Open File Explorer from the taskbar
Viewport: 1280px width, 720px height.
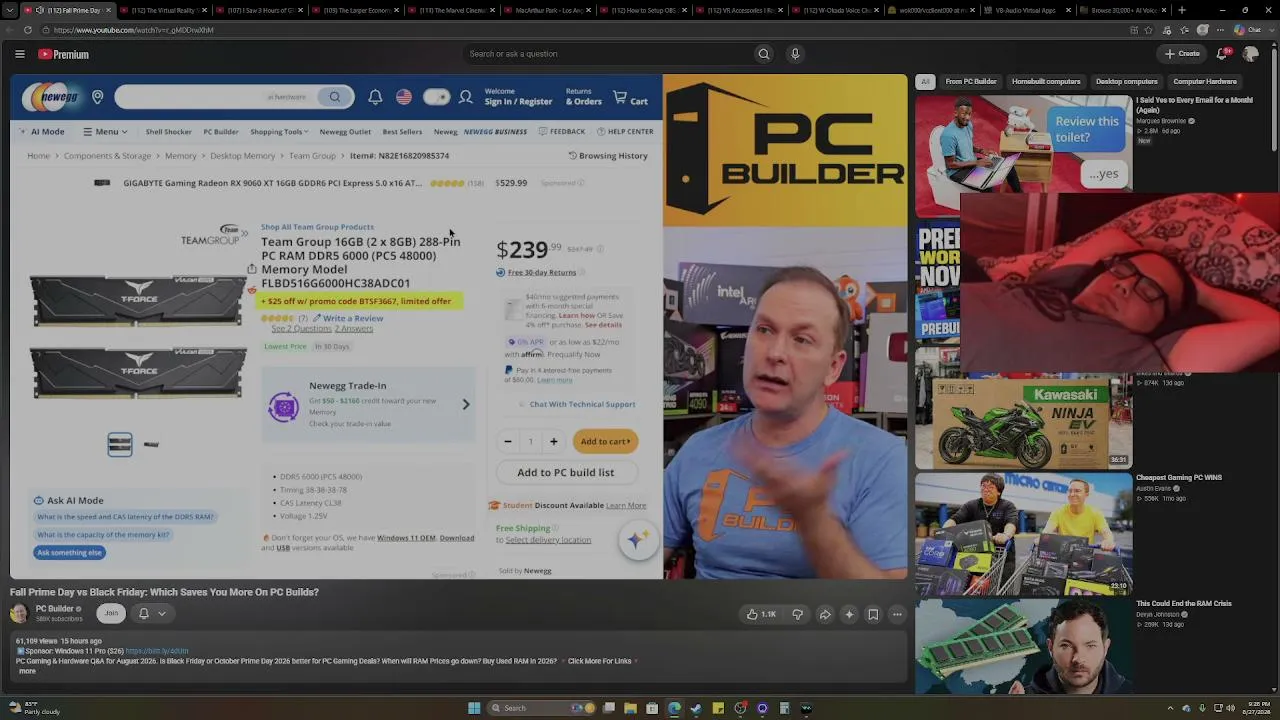(x=630, y=708)
